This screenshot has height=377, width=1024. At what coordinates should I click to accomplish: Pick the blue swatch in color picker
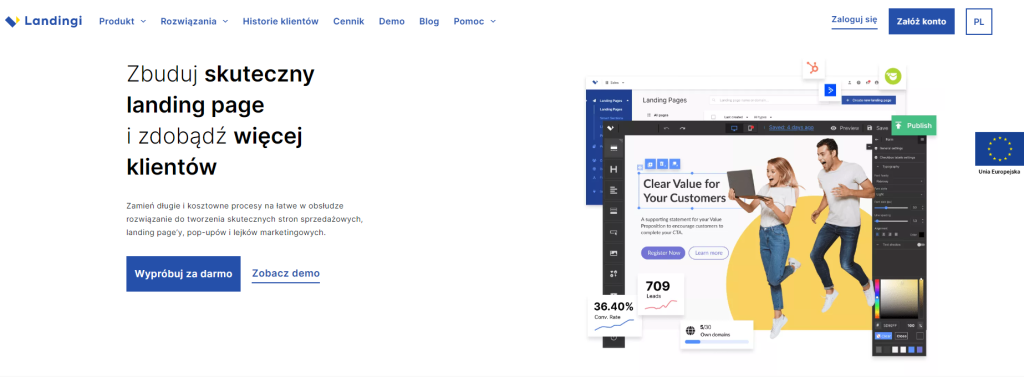point(912,350)
